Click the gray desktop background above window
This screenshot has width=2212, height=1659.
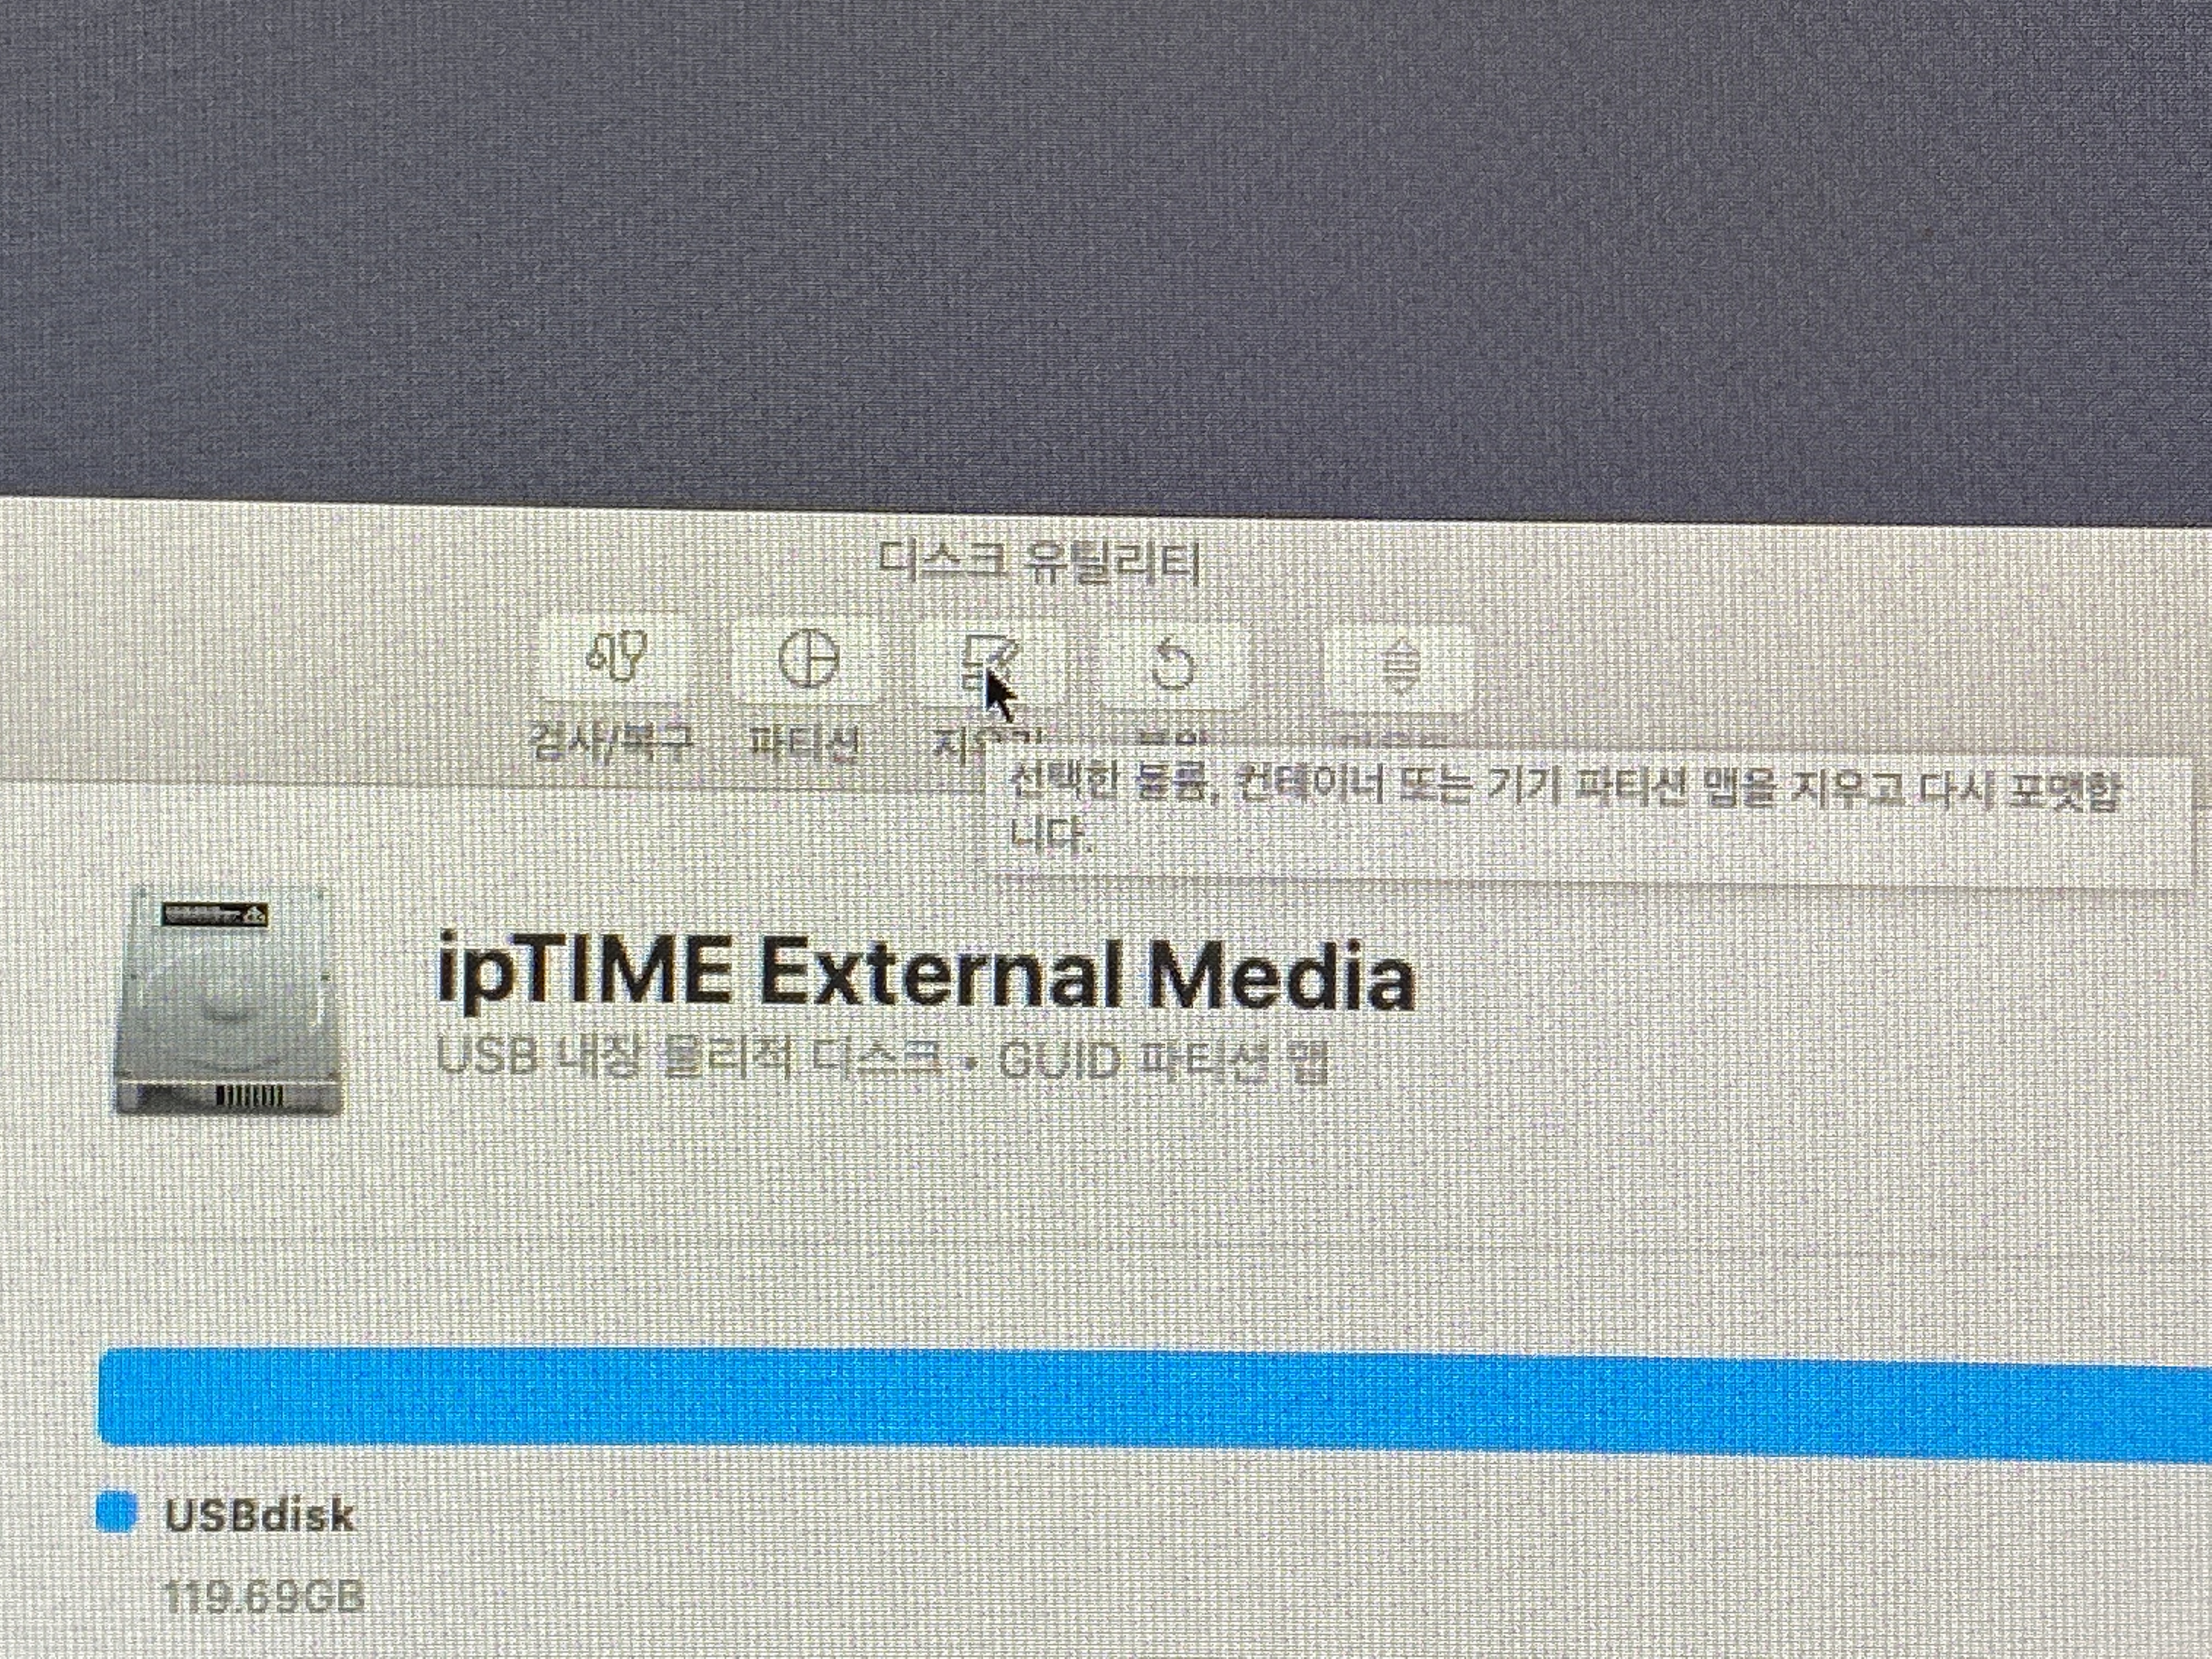point(1100,250)
